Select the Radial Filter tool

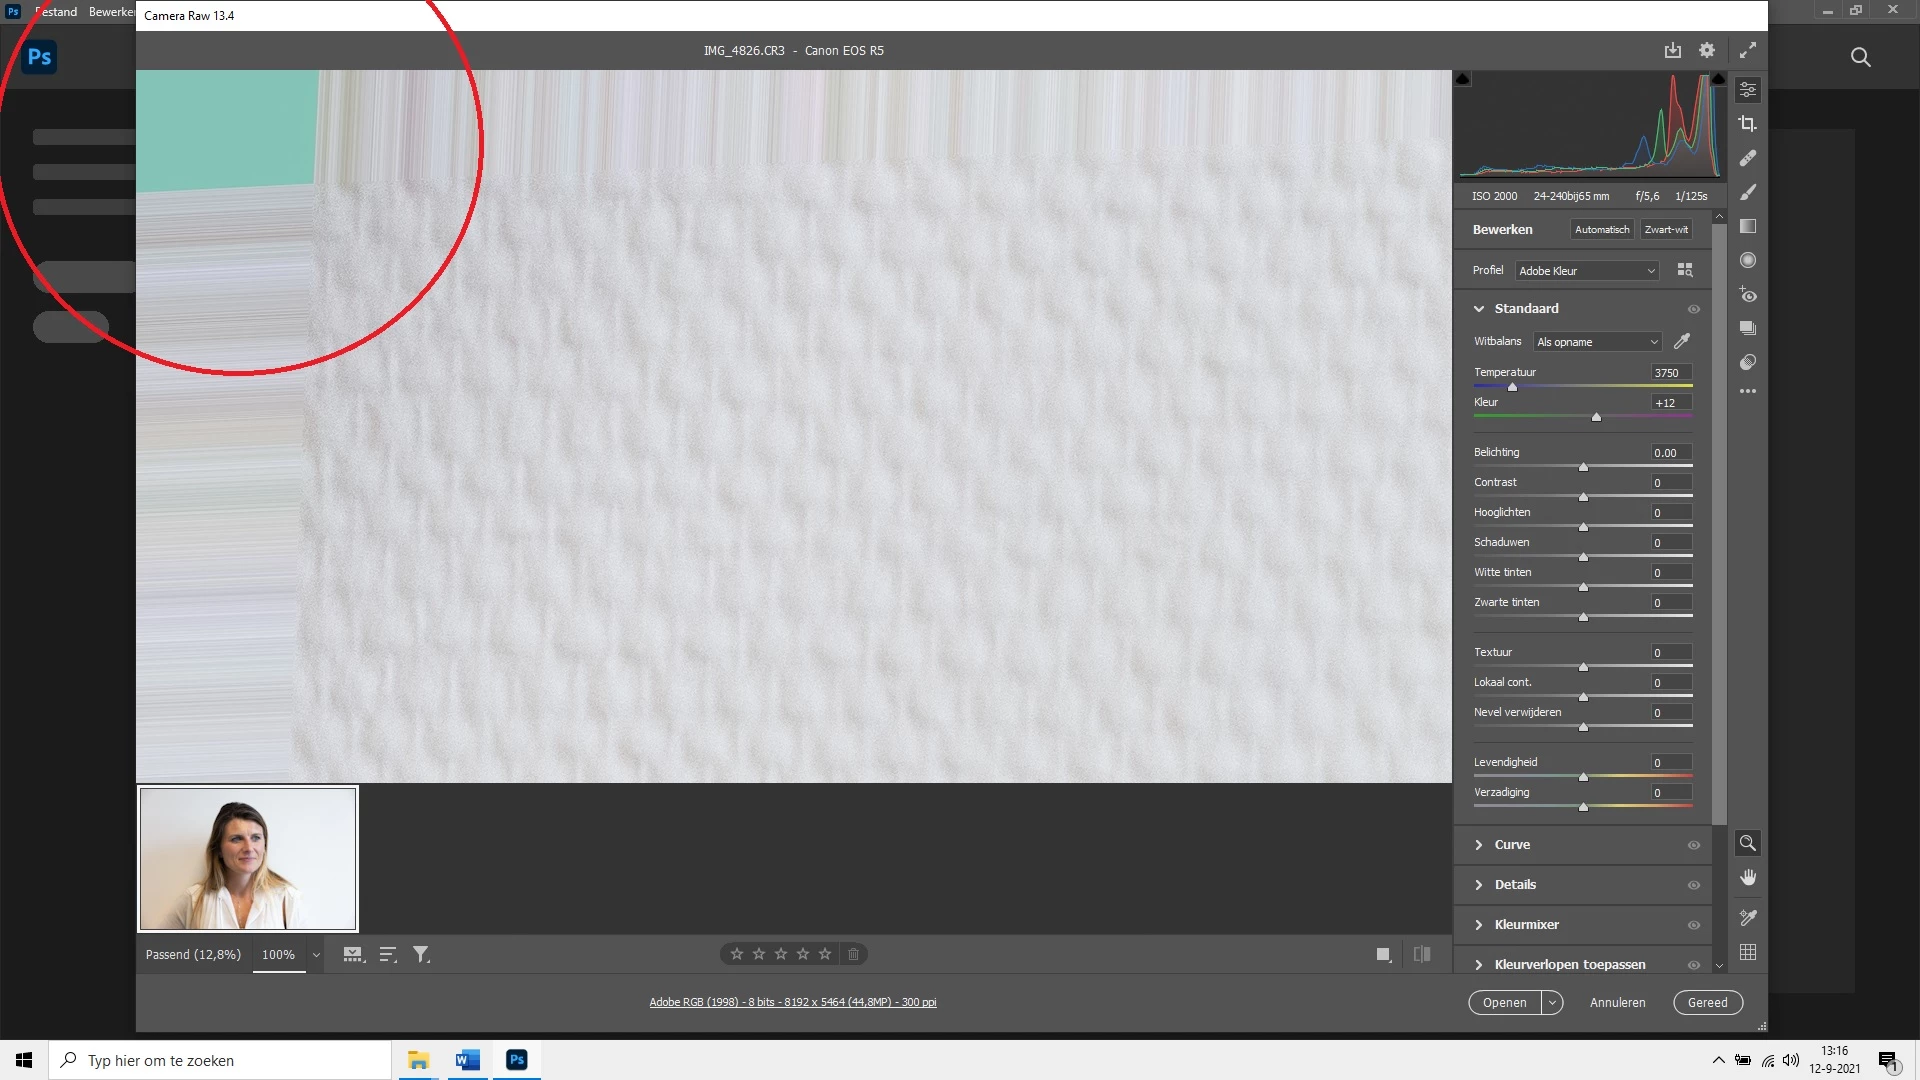coord(1747,260)
